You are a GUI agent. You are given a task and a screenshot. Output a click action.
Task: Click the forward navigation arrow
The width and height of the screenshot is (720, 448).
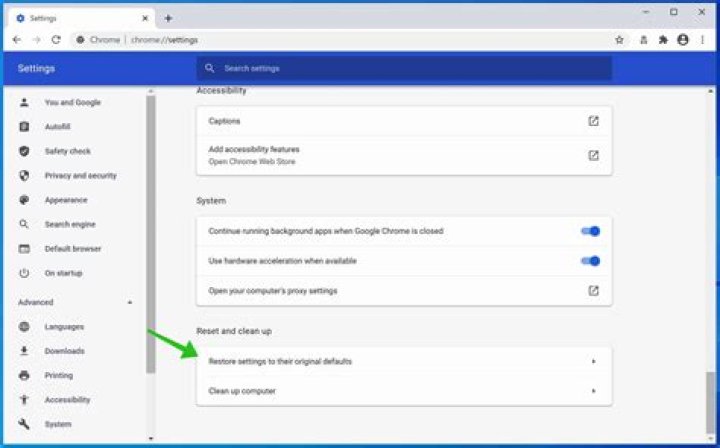(x=37, y=40)
